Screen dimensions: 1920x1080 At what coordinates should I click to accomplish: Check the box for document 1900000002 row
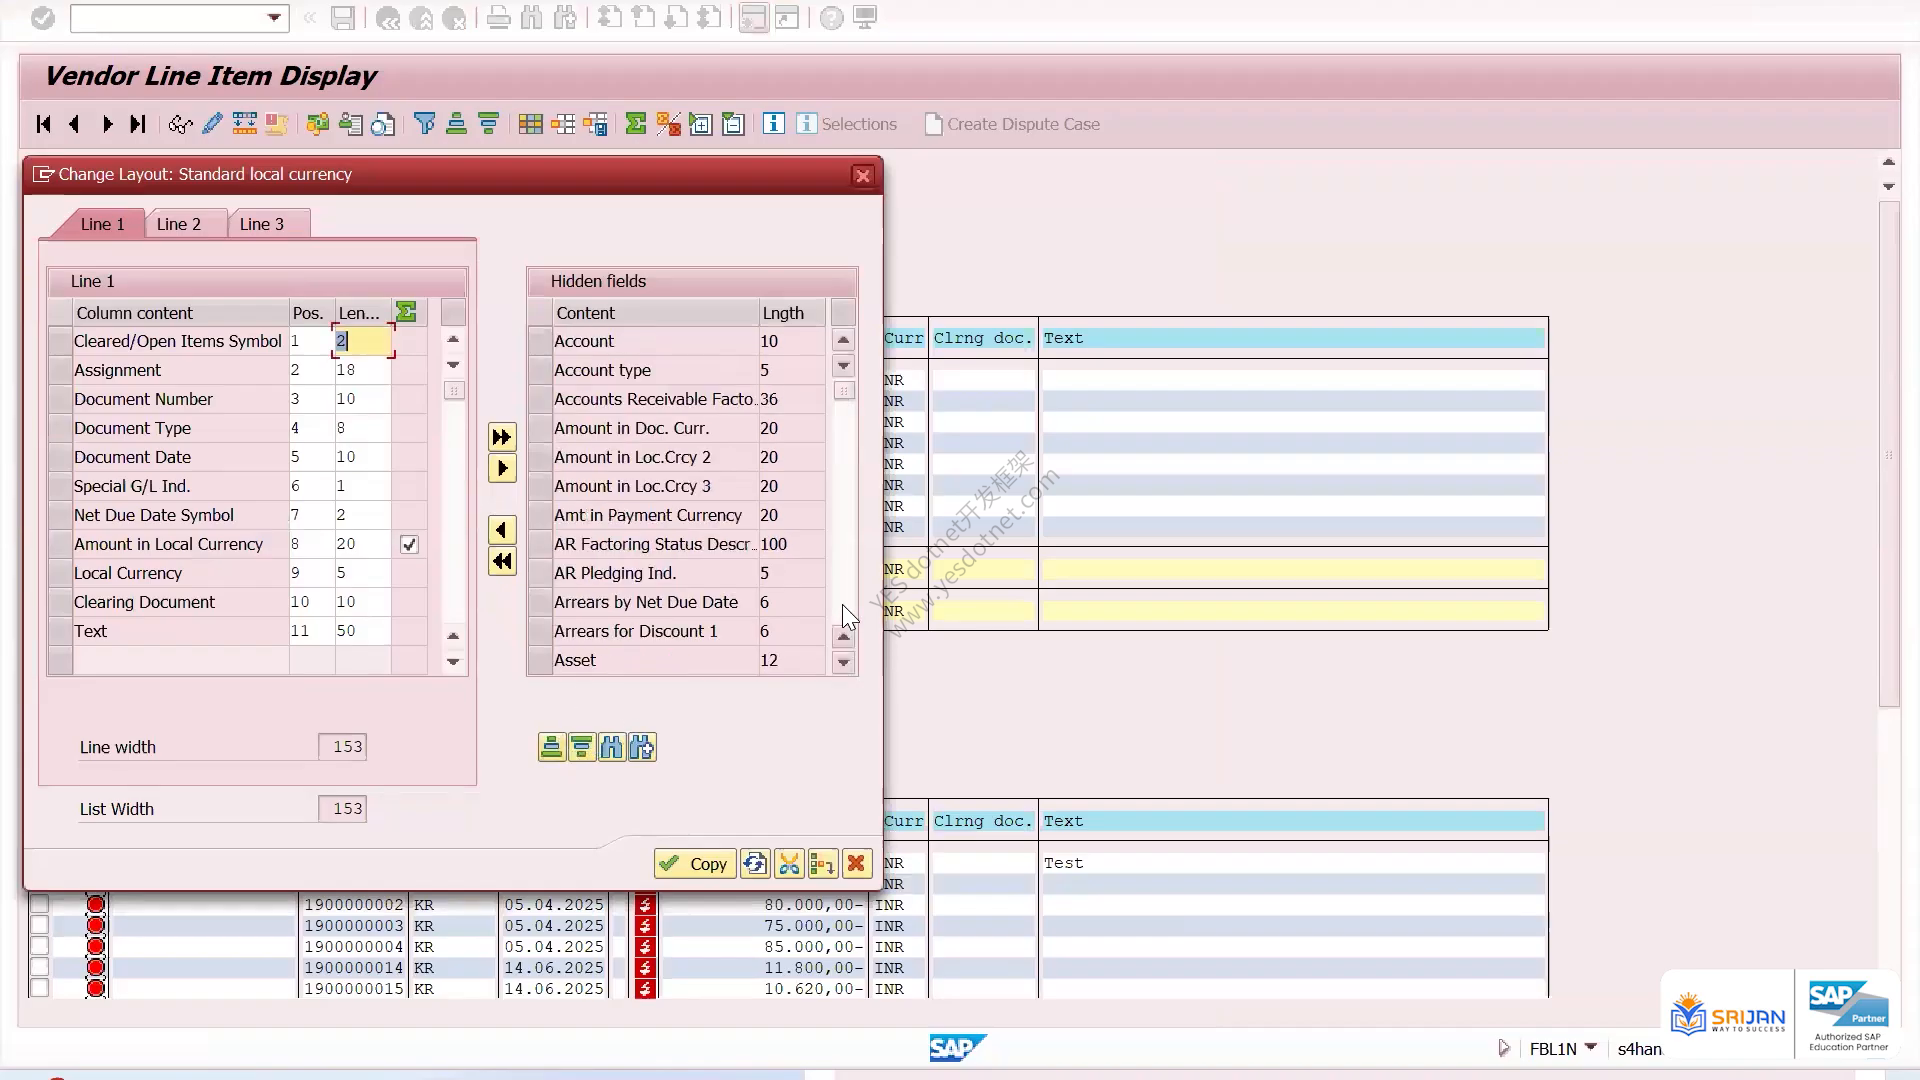(39, 904)
